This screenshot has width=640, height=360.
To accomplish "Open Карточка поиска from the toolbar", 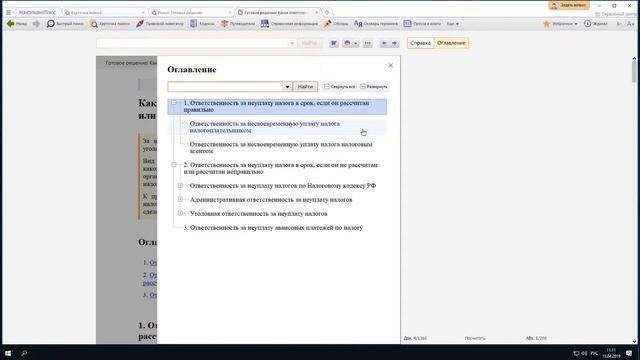I will tap(110, 24).
